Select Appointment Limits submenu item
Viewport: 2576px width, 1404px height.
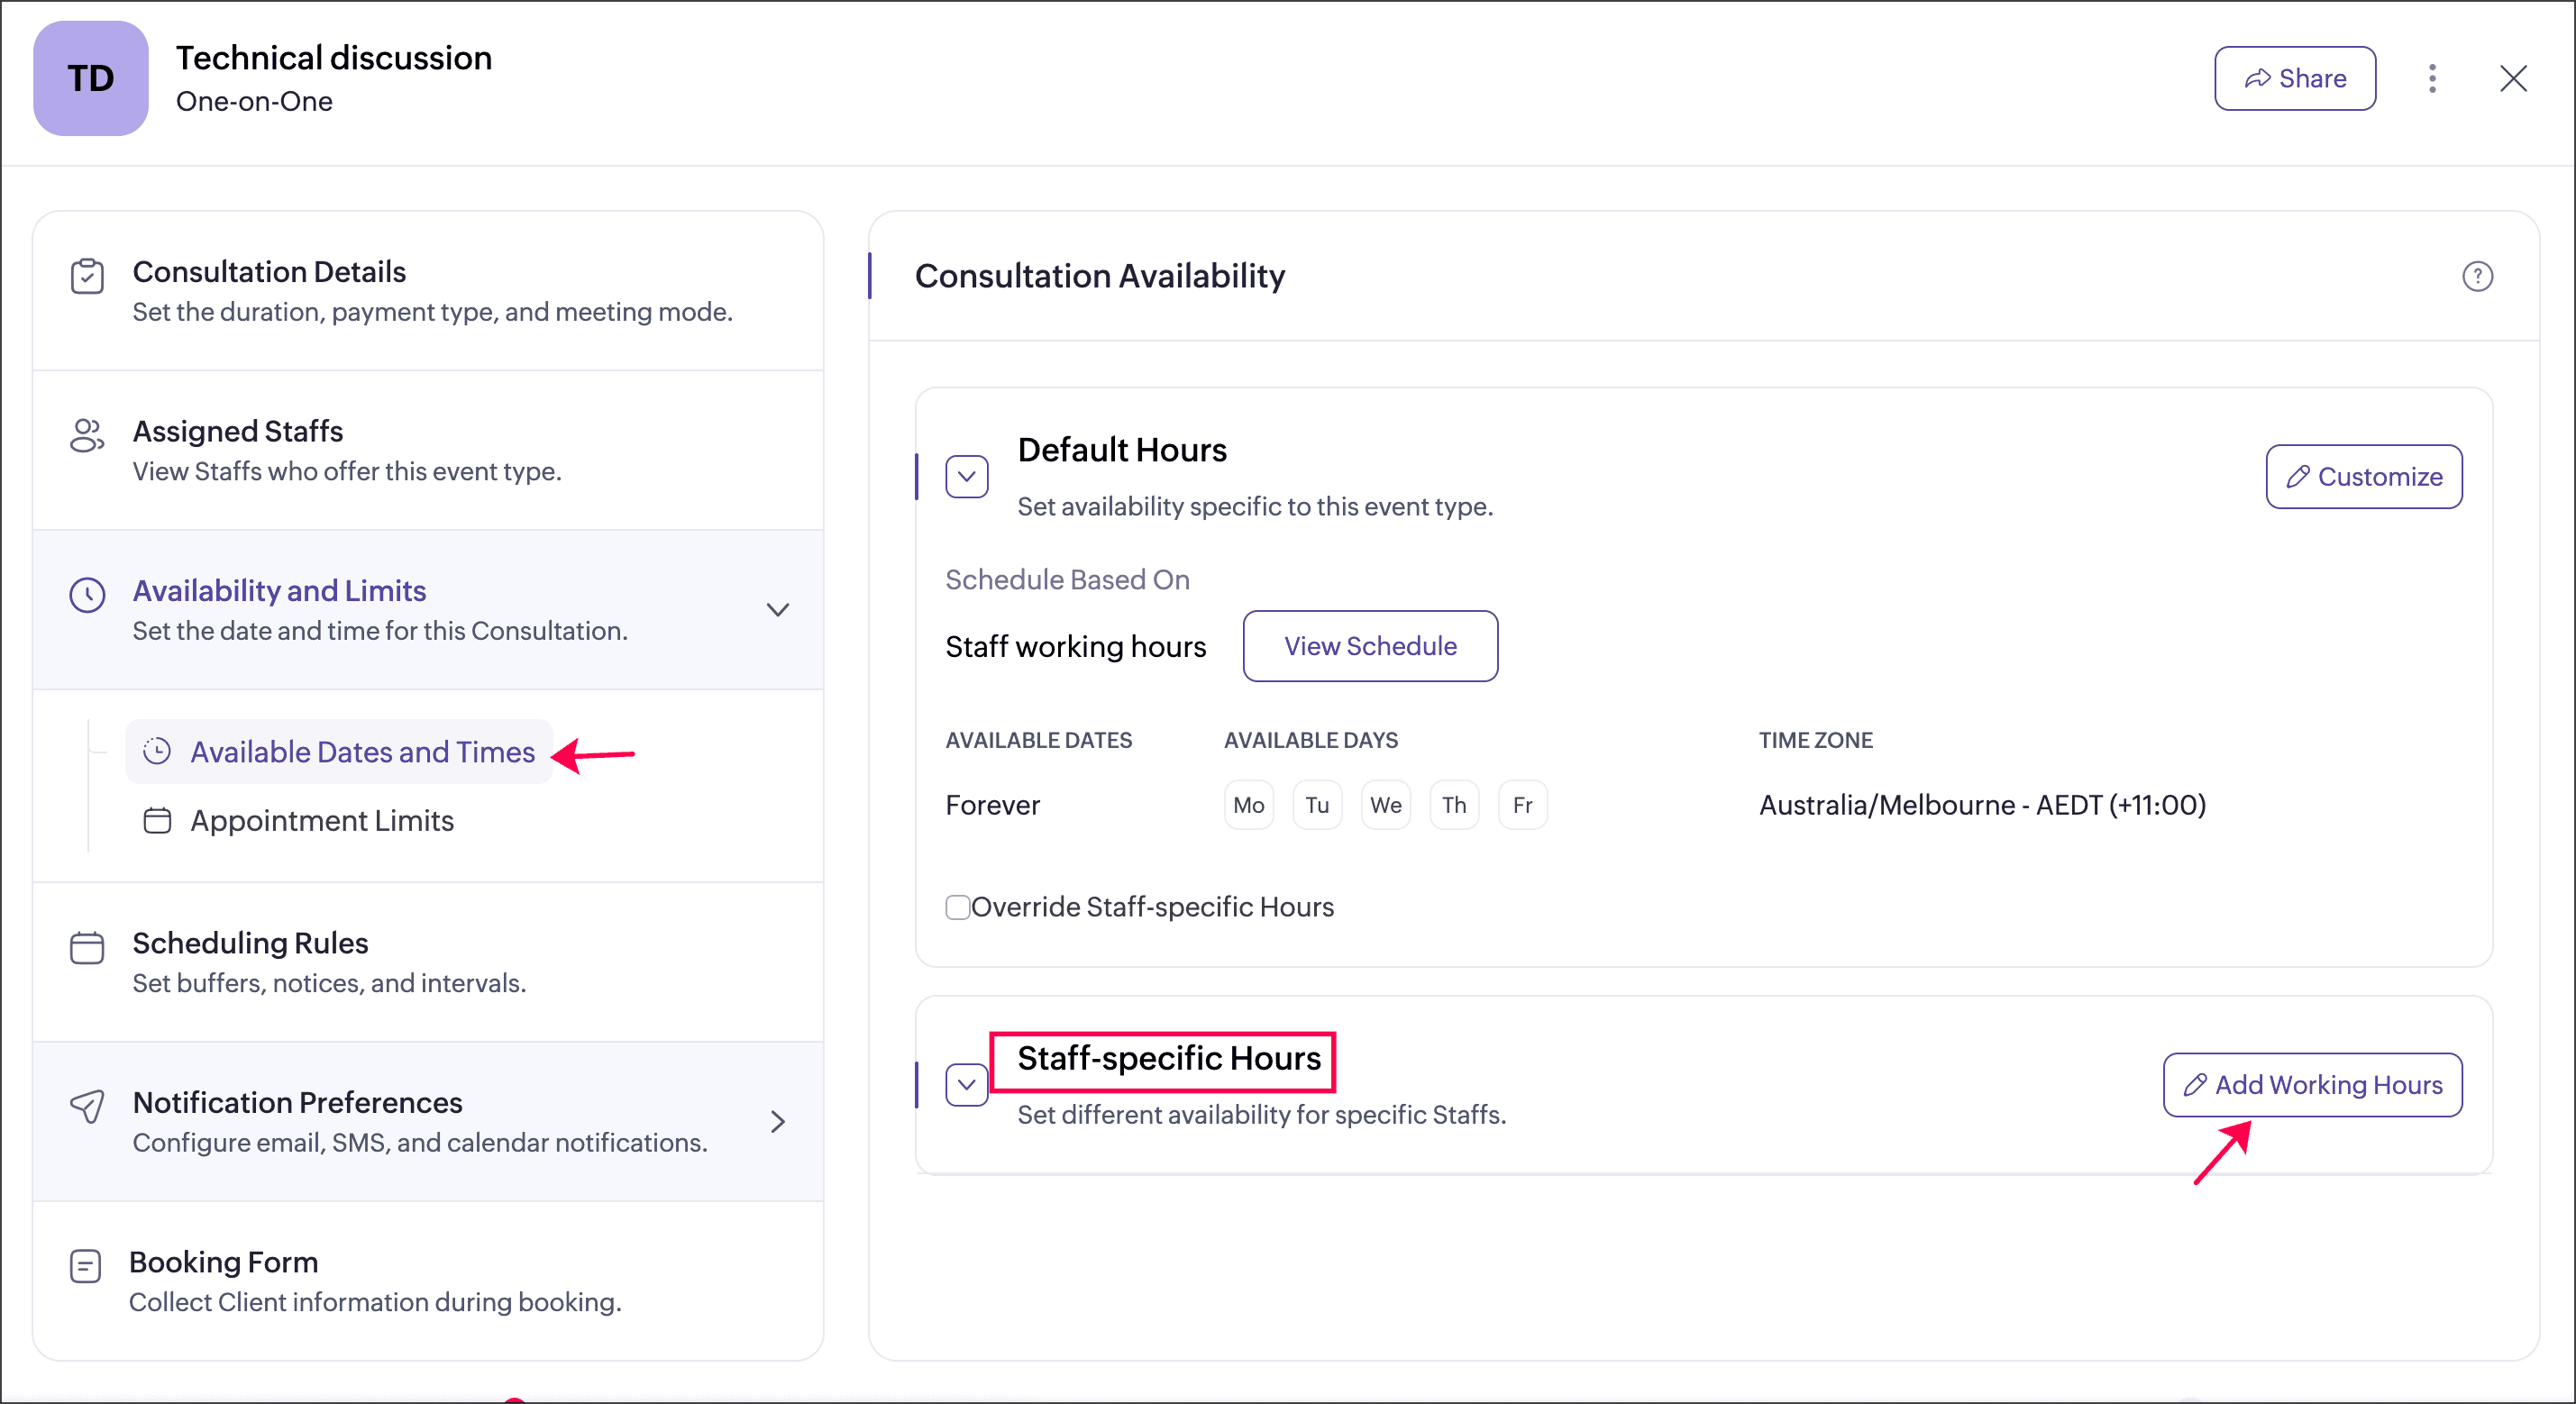click(x=321, y=820)
